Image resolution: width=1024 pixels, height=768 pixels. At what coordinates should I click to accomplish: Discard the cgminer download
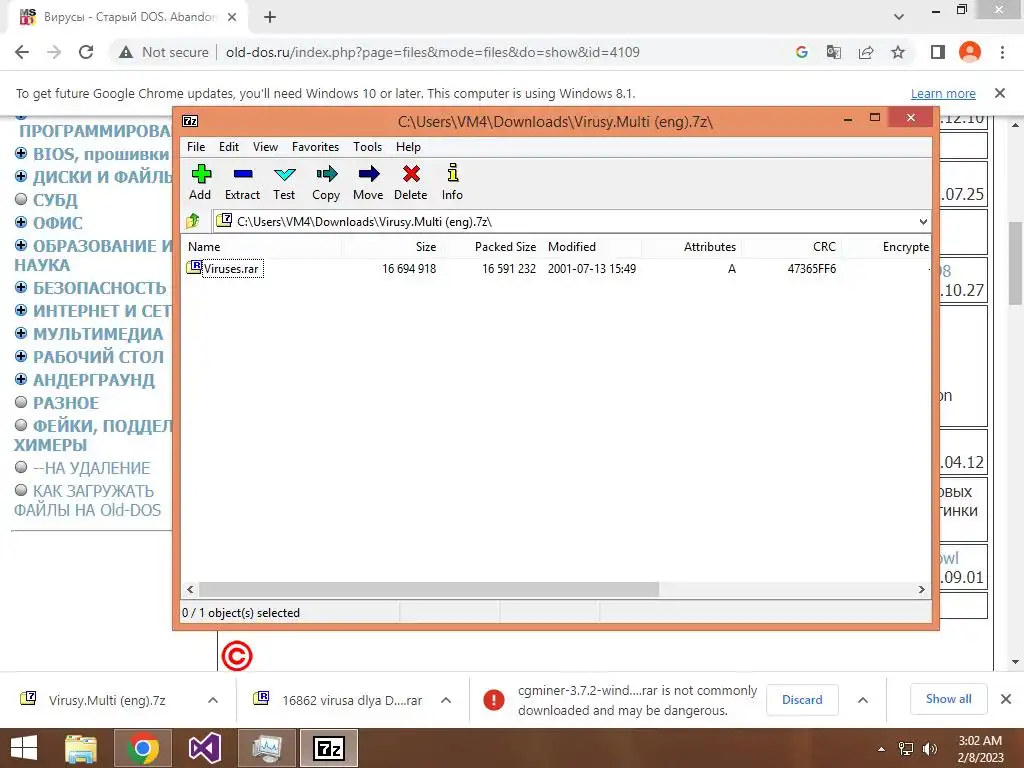coord(802,700)
